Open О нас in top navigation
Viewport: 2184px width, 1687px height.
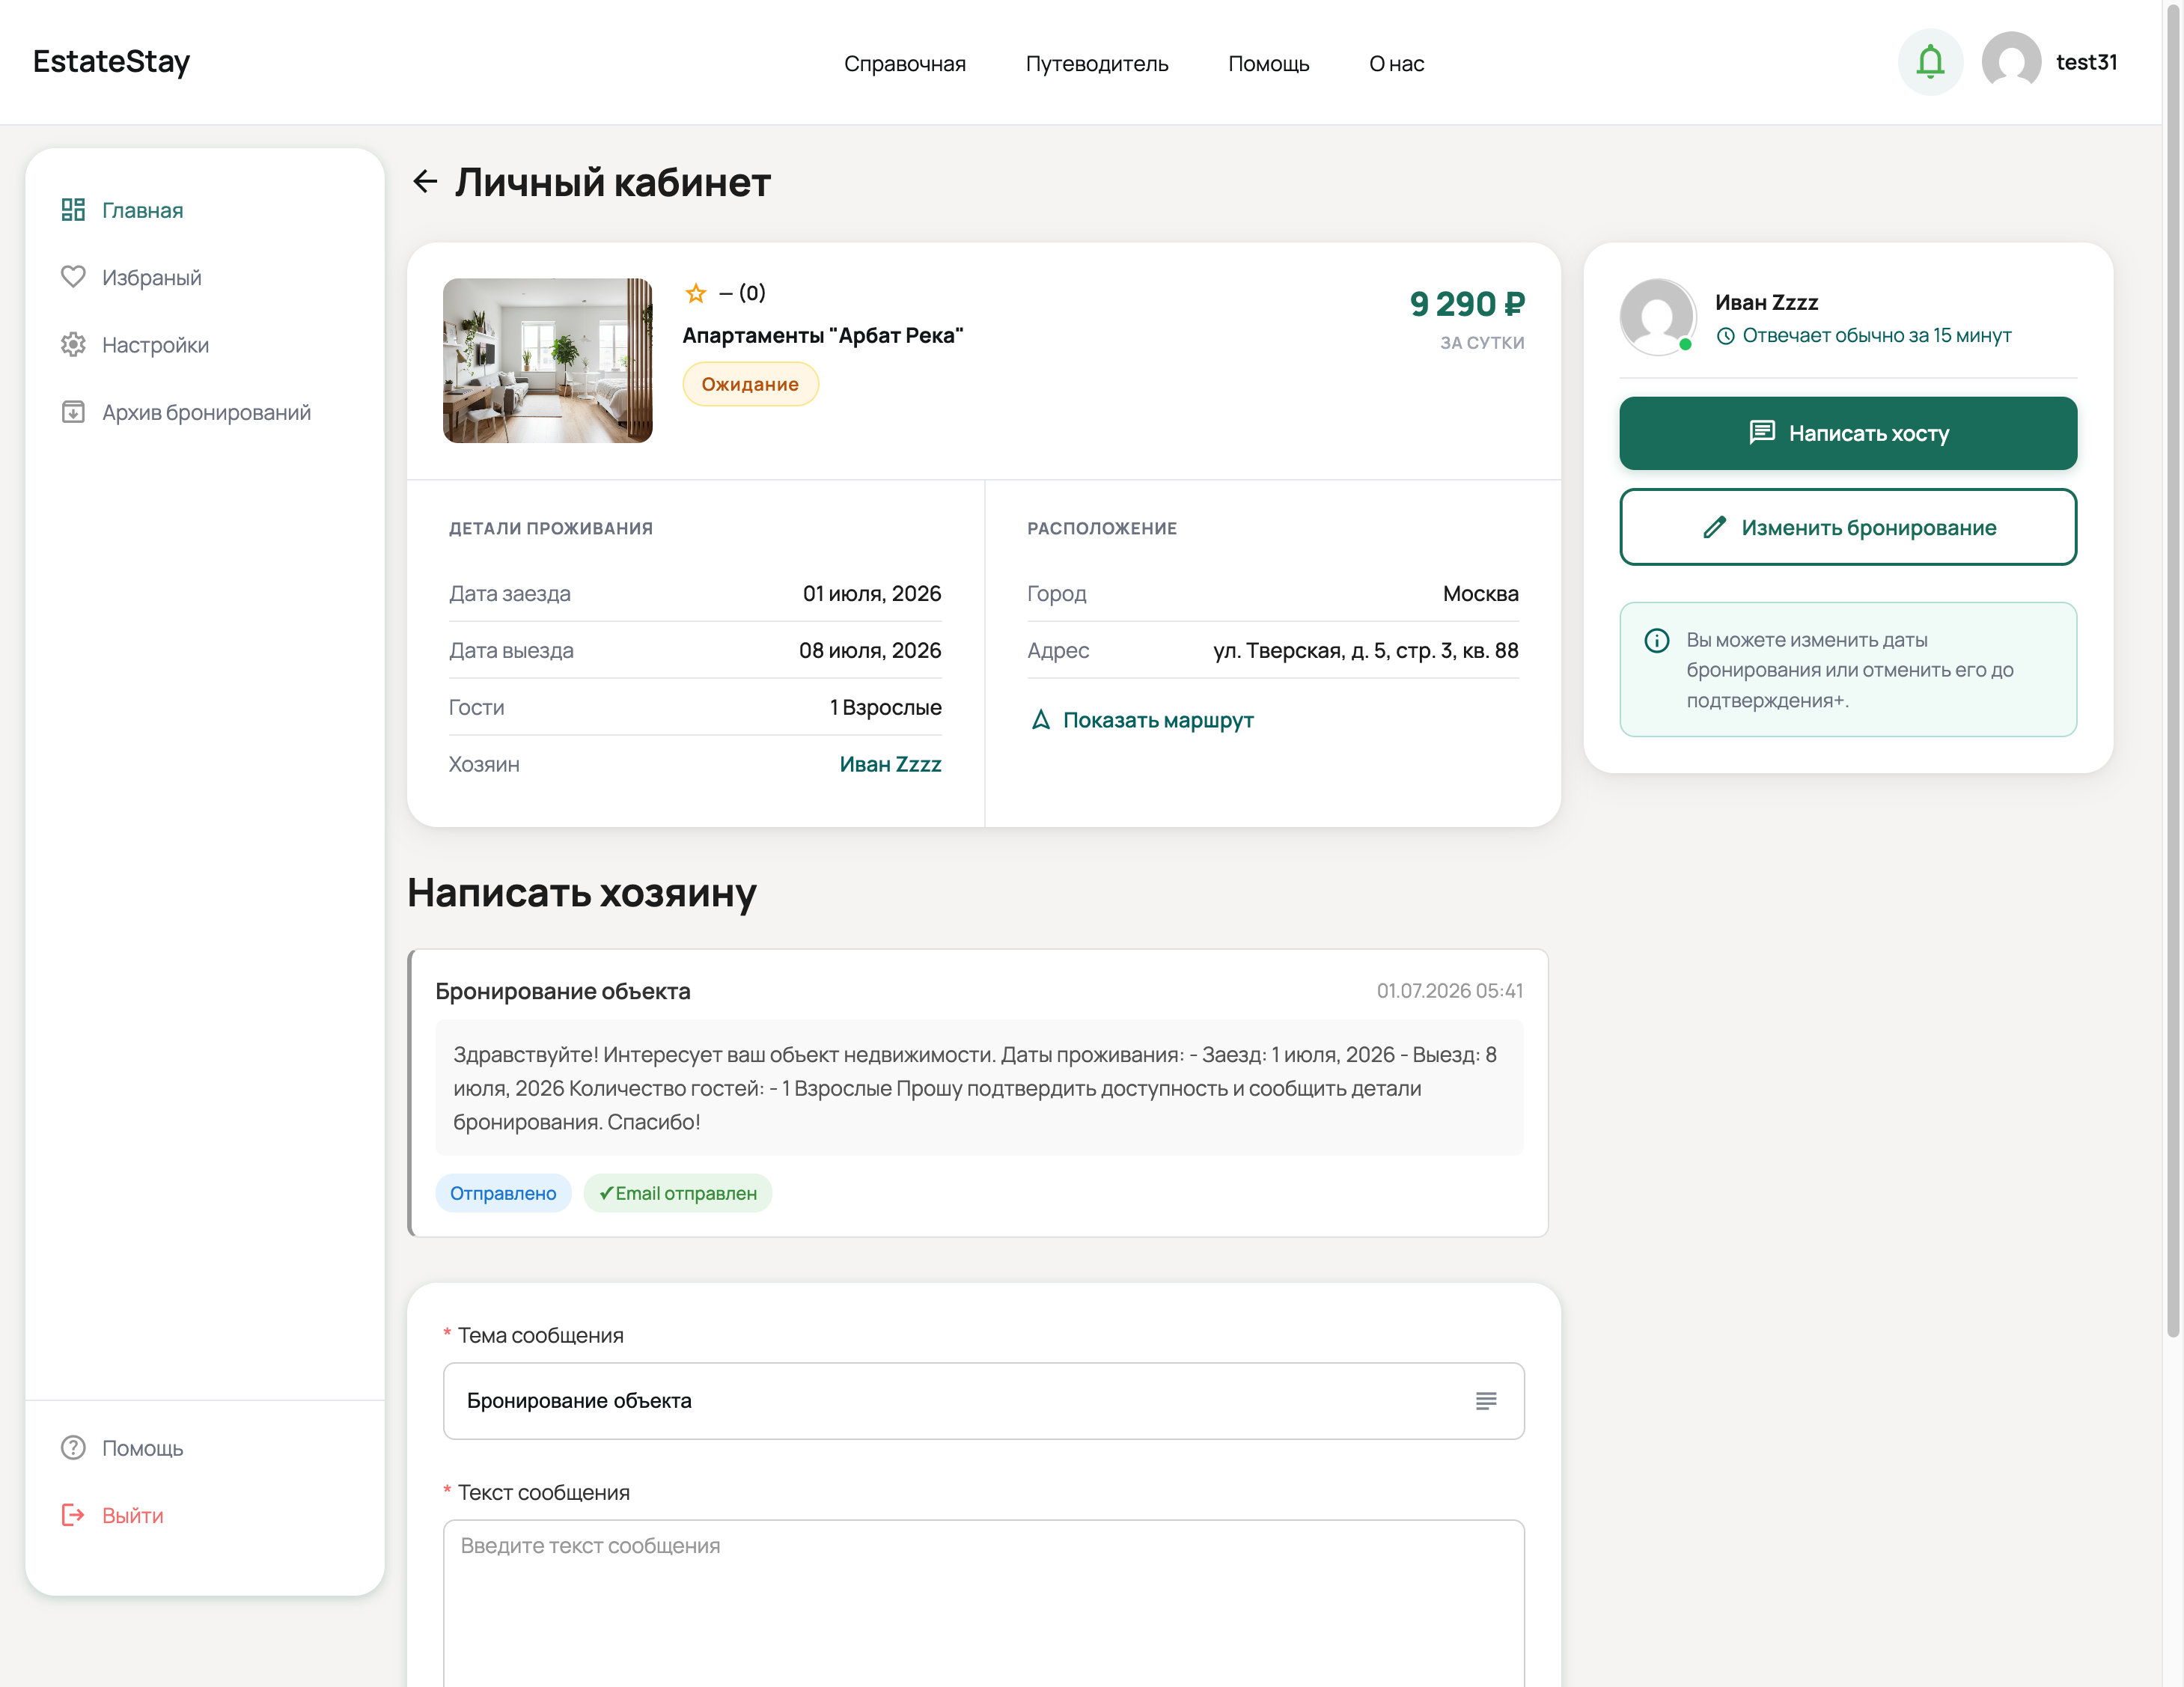(1397, 64)
